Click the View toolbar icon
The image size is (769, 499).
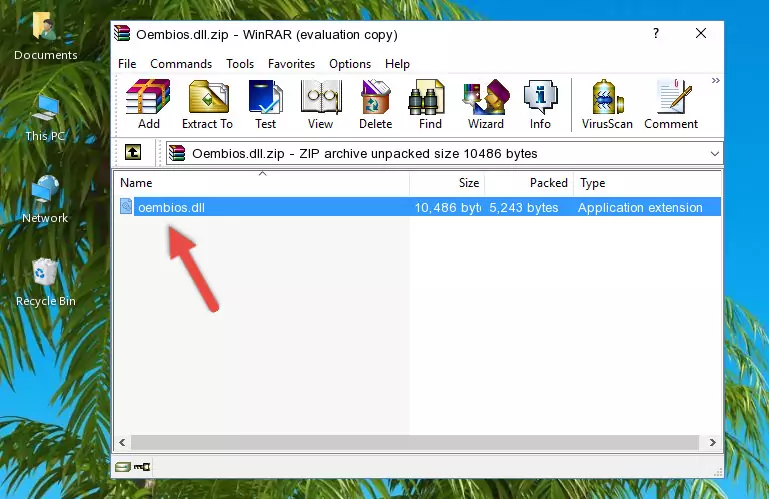(x=321, y=105)
